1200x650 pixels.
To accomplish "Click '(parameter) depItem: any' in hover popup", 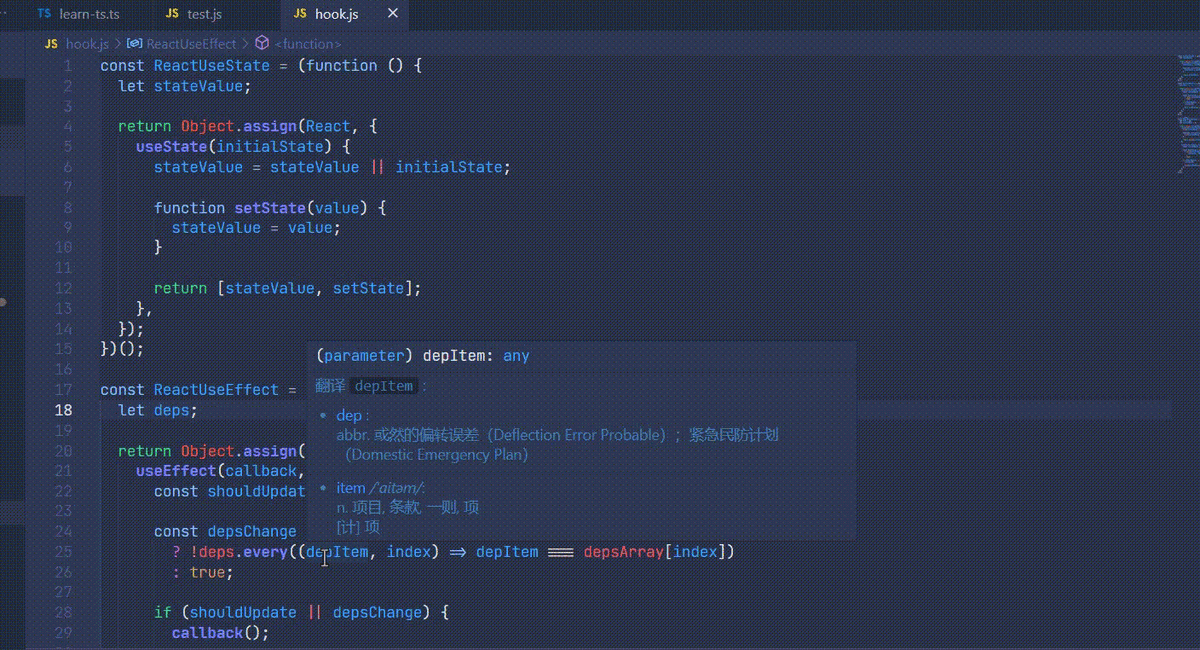I will (423, 356).
